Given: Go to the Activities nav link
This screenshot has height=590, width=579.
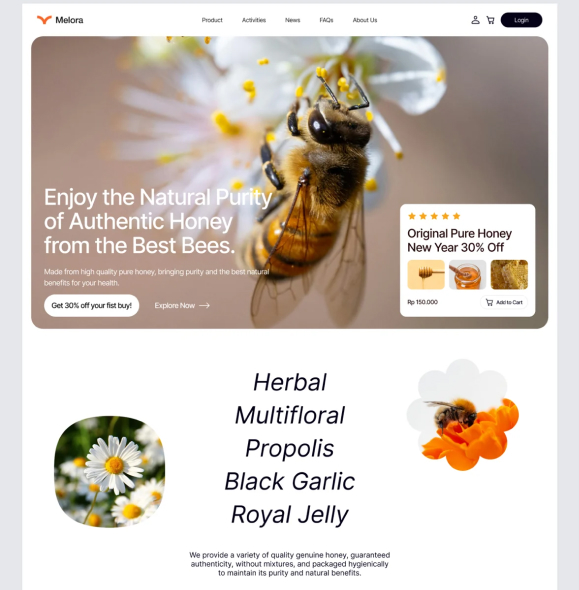Looking at the screenshot, I should [254, 20].
